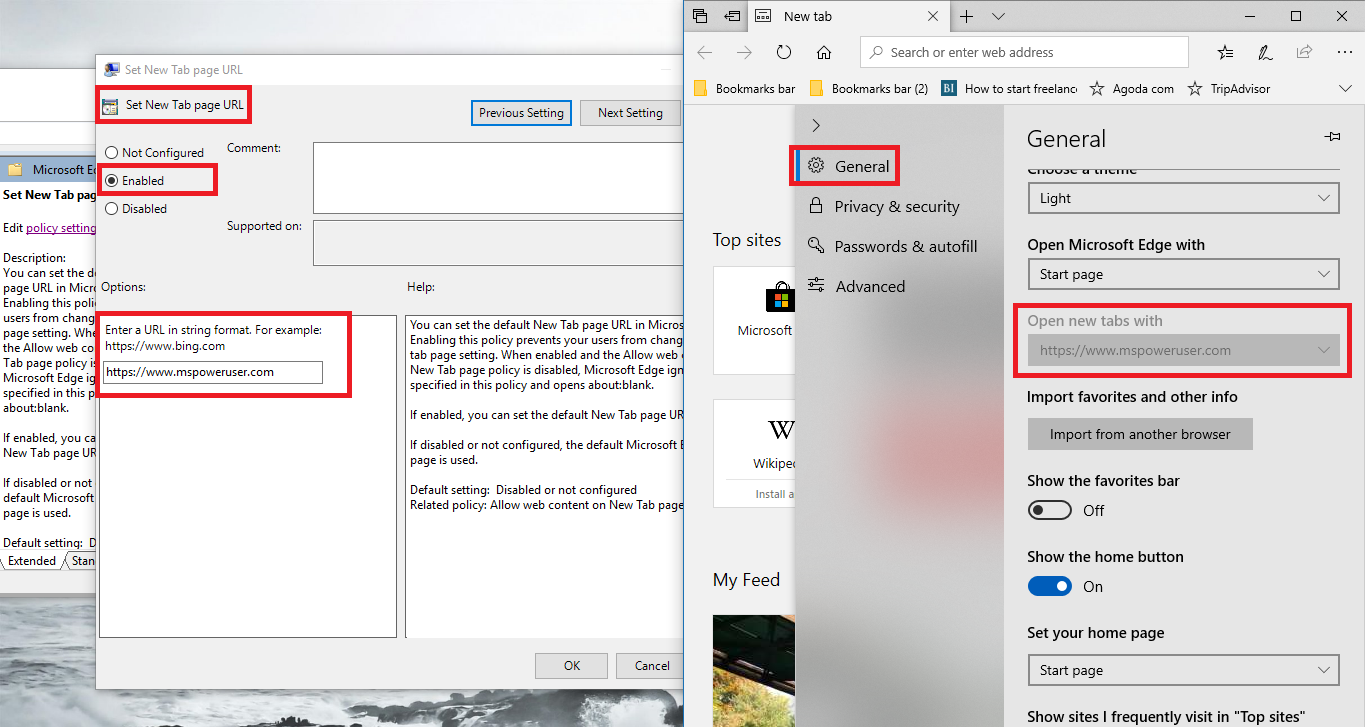Select Passwords & autofill section
The image size is (1365, 727).
point(891,246)
